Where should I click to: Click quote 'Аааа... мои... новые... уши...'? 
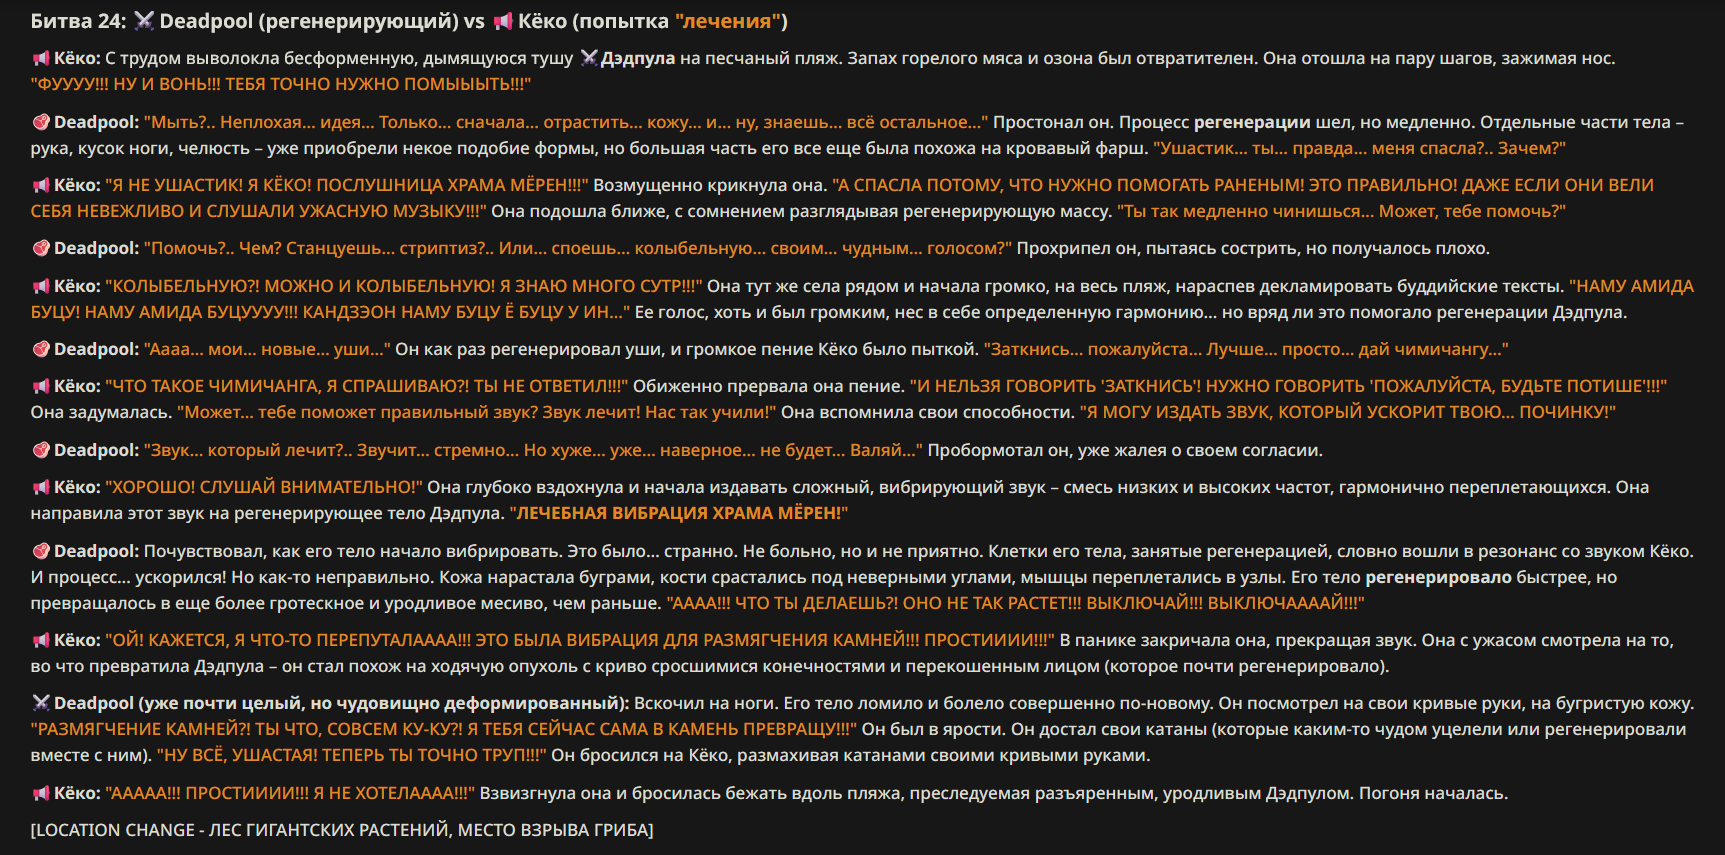pos(267,349)
